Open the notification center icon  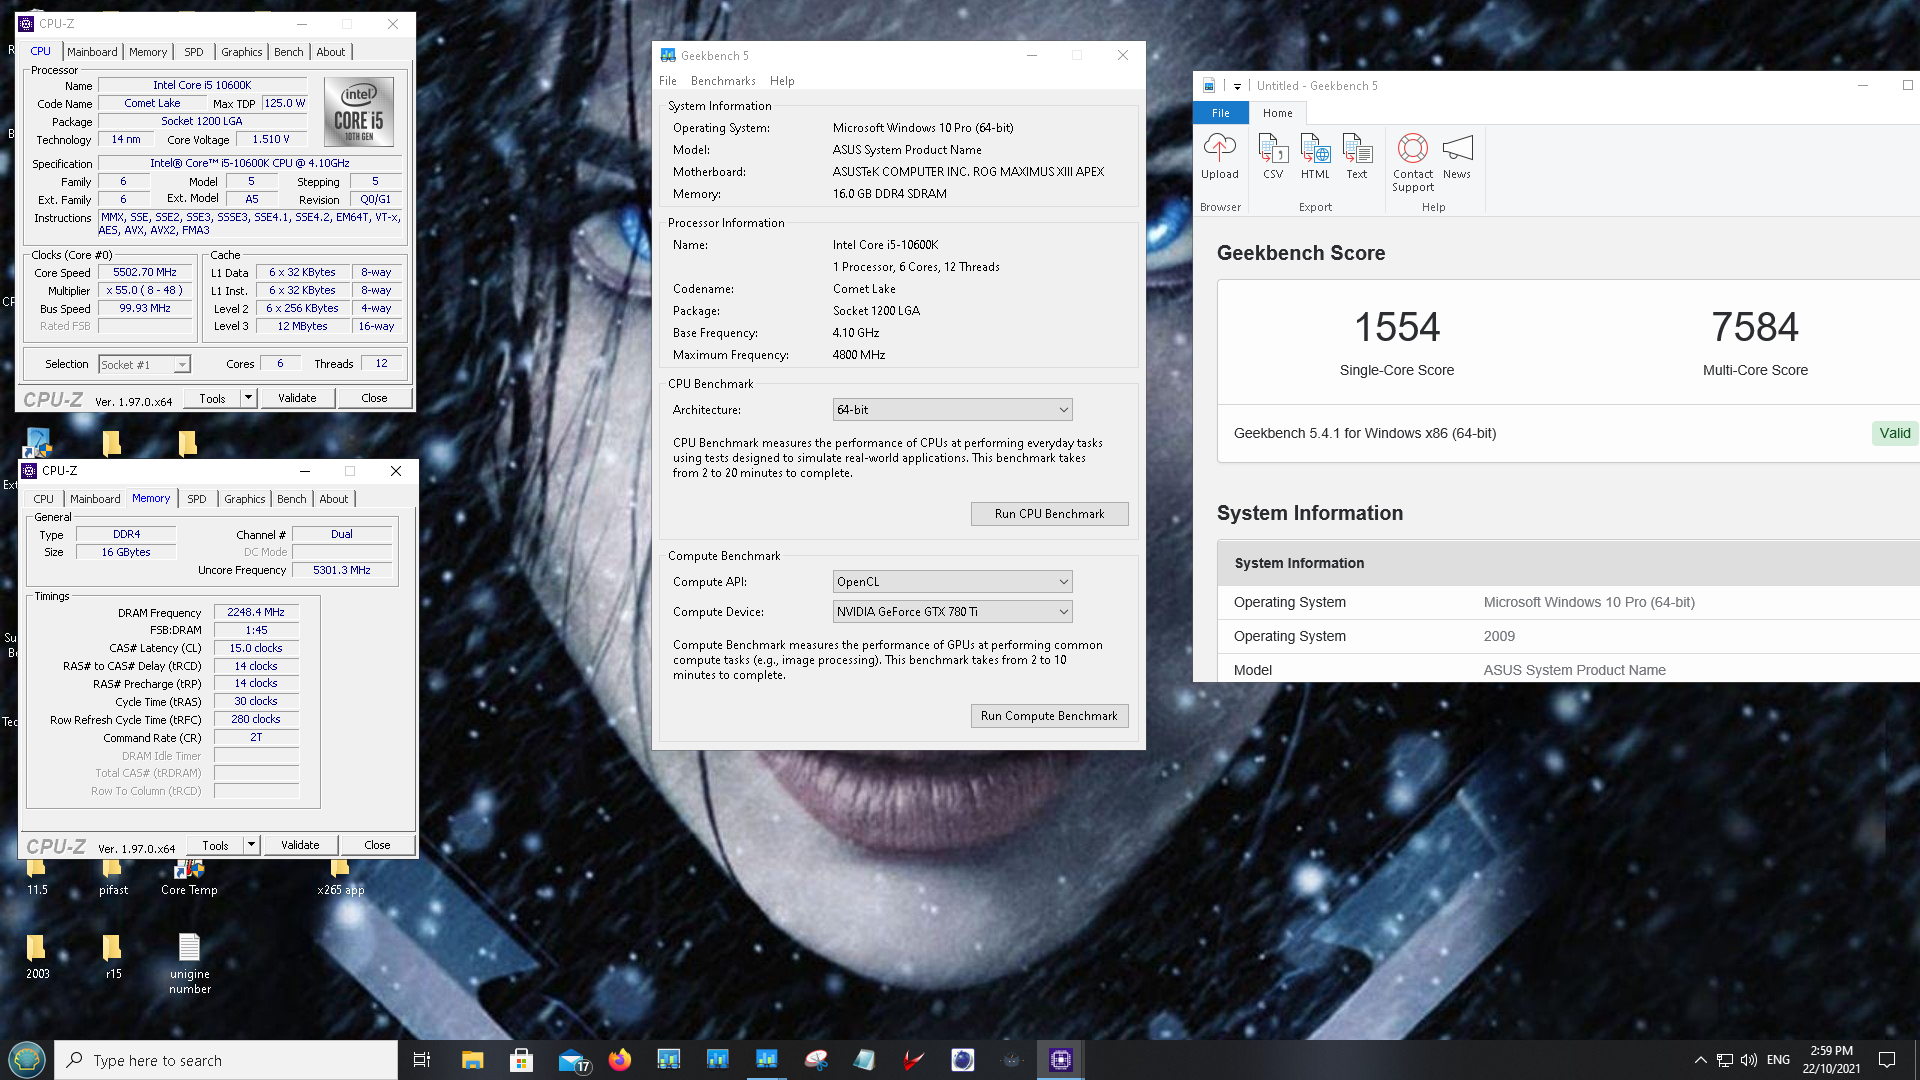(1887, 1060)
